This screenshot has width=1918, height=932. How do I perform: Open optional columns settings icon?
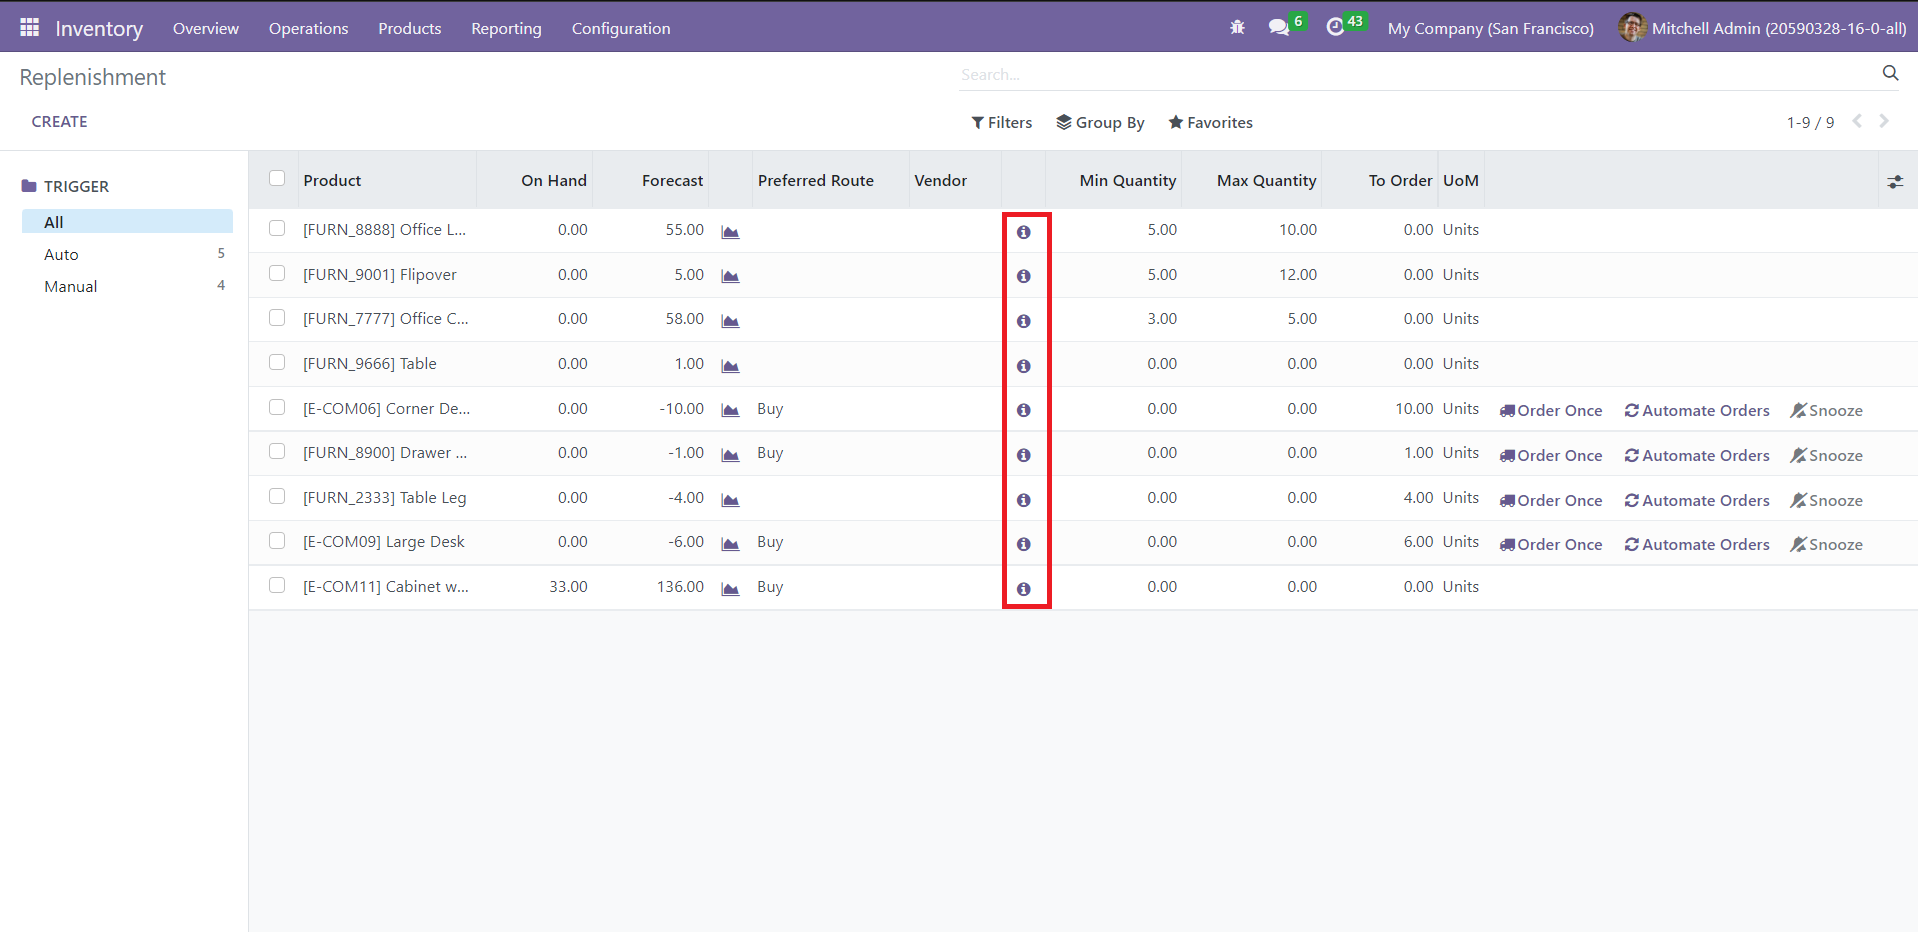(x=1894, y=182)
